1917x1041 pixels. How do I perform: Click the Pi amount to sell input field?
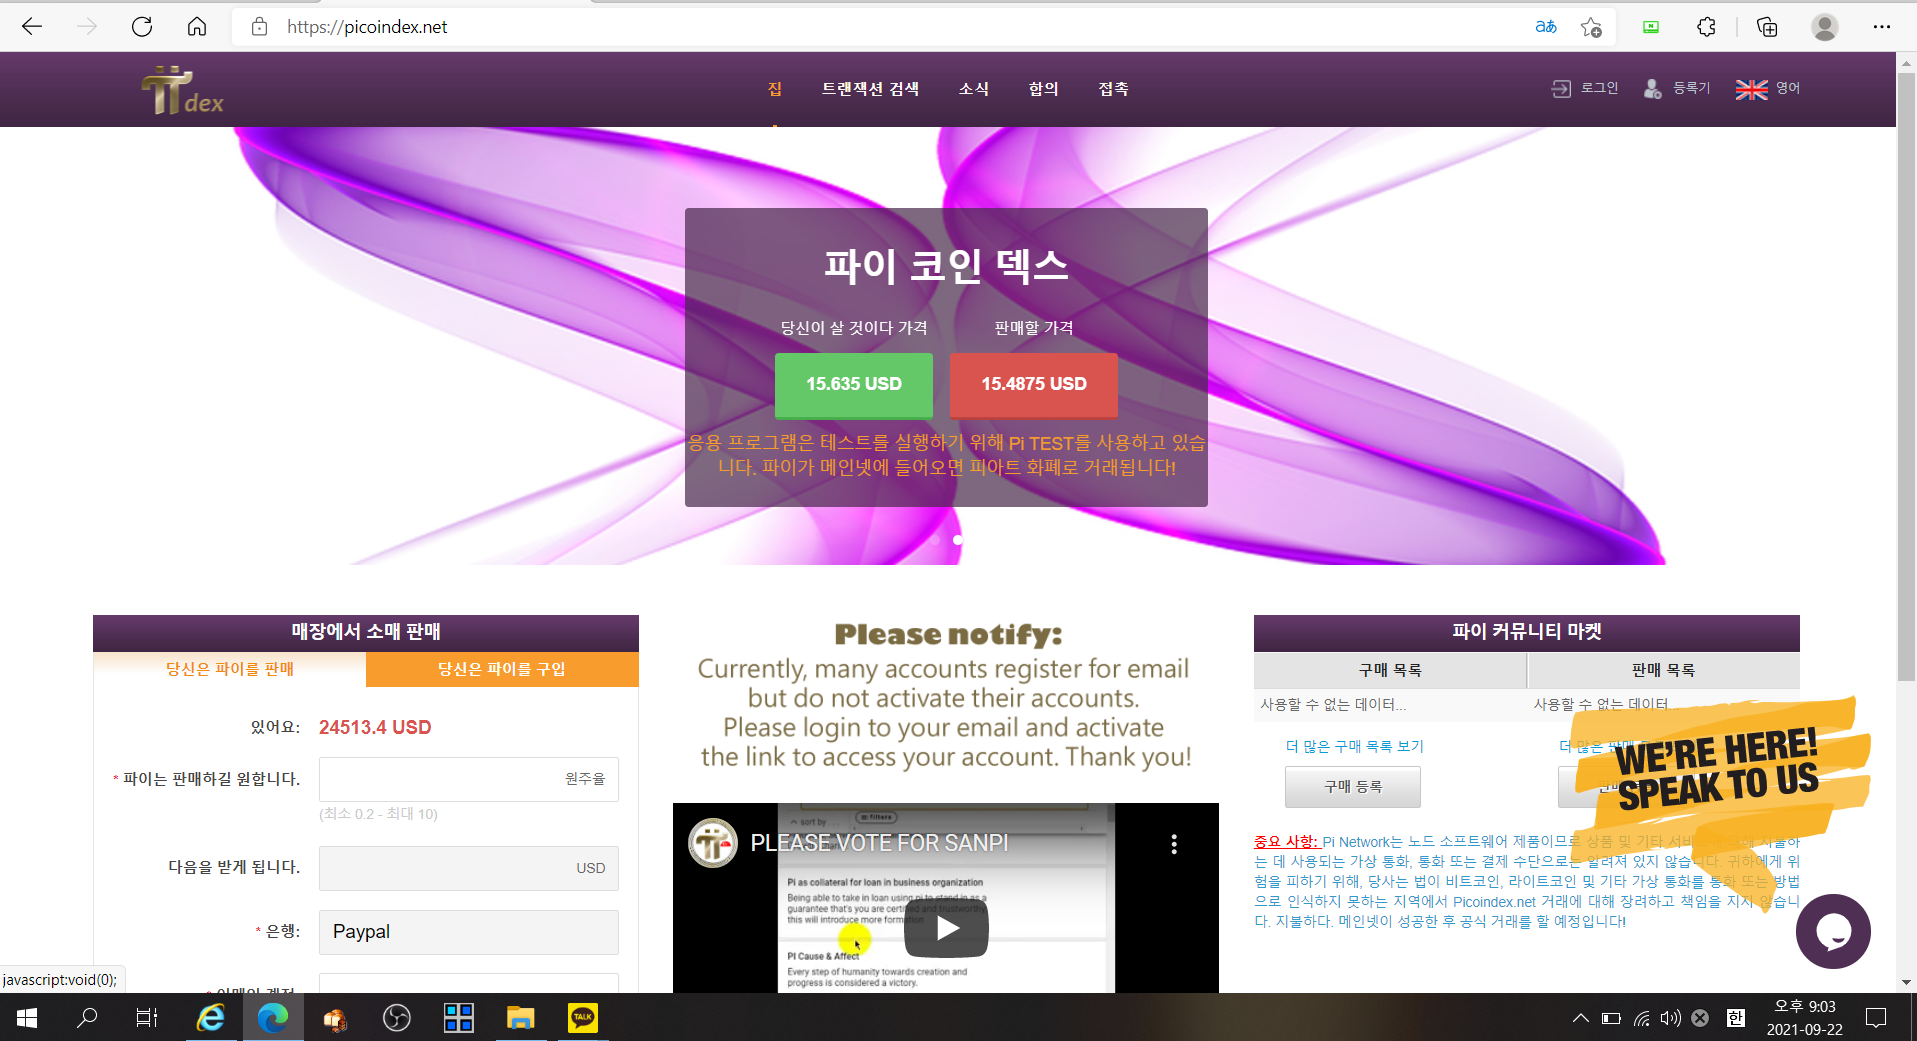(x=468, y=779)
